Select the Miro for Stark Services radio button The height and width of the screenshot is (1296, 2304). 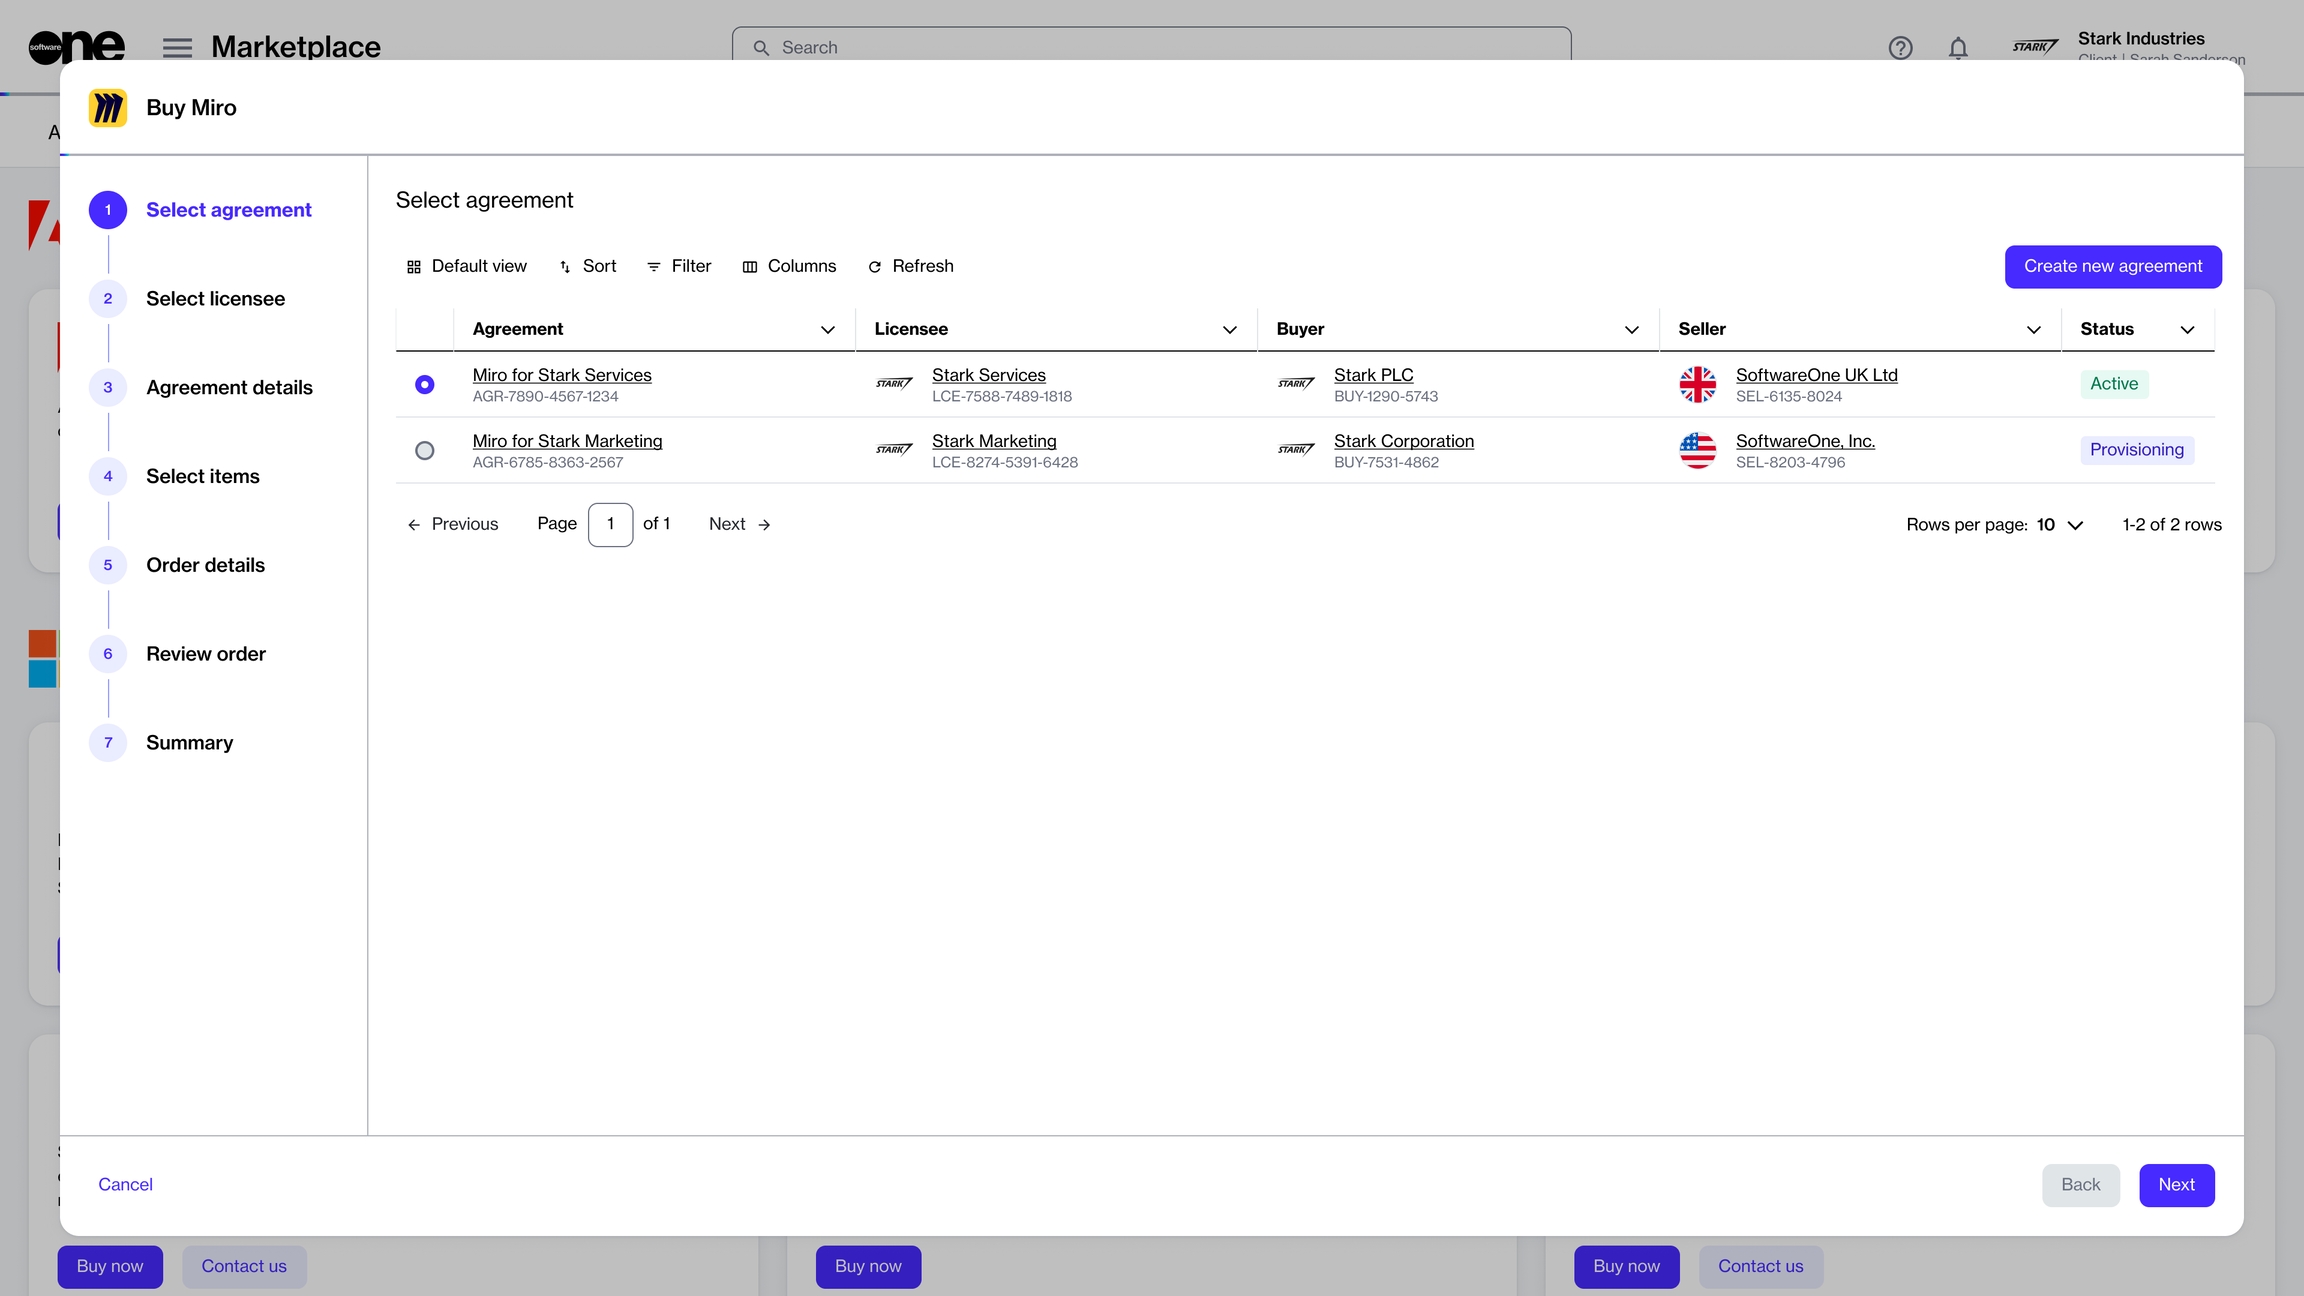(425, 384)
